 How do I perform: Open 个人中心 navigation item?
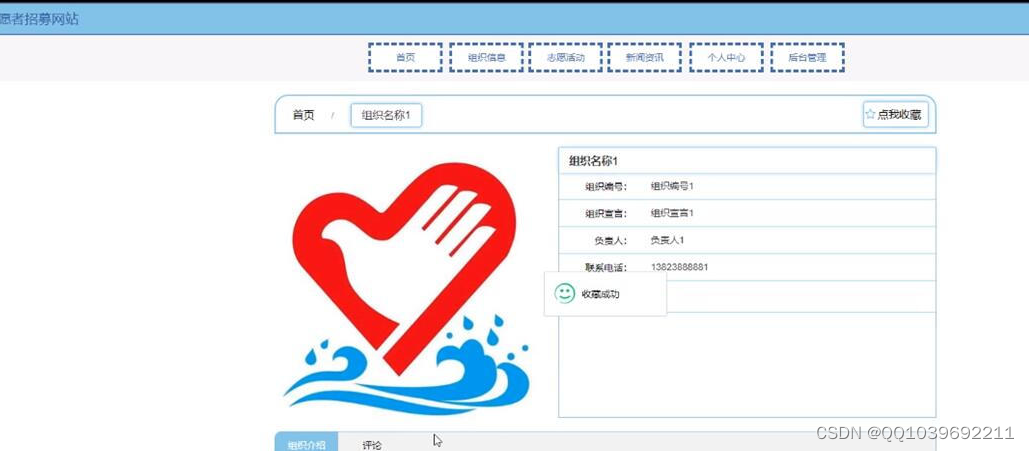point(726,58)
